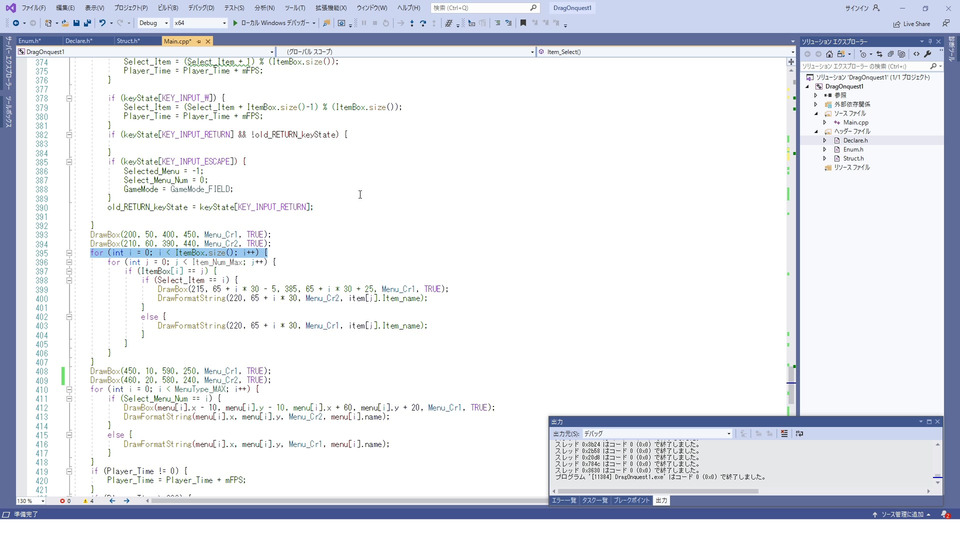Open the ツール(T) menu

pos(294,8)
